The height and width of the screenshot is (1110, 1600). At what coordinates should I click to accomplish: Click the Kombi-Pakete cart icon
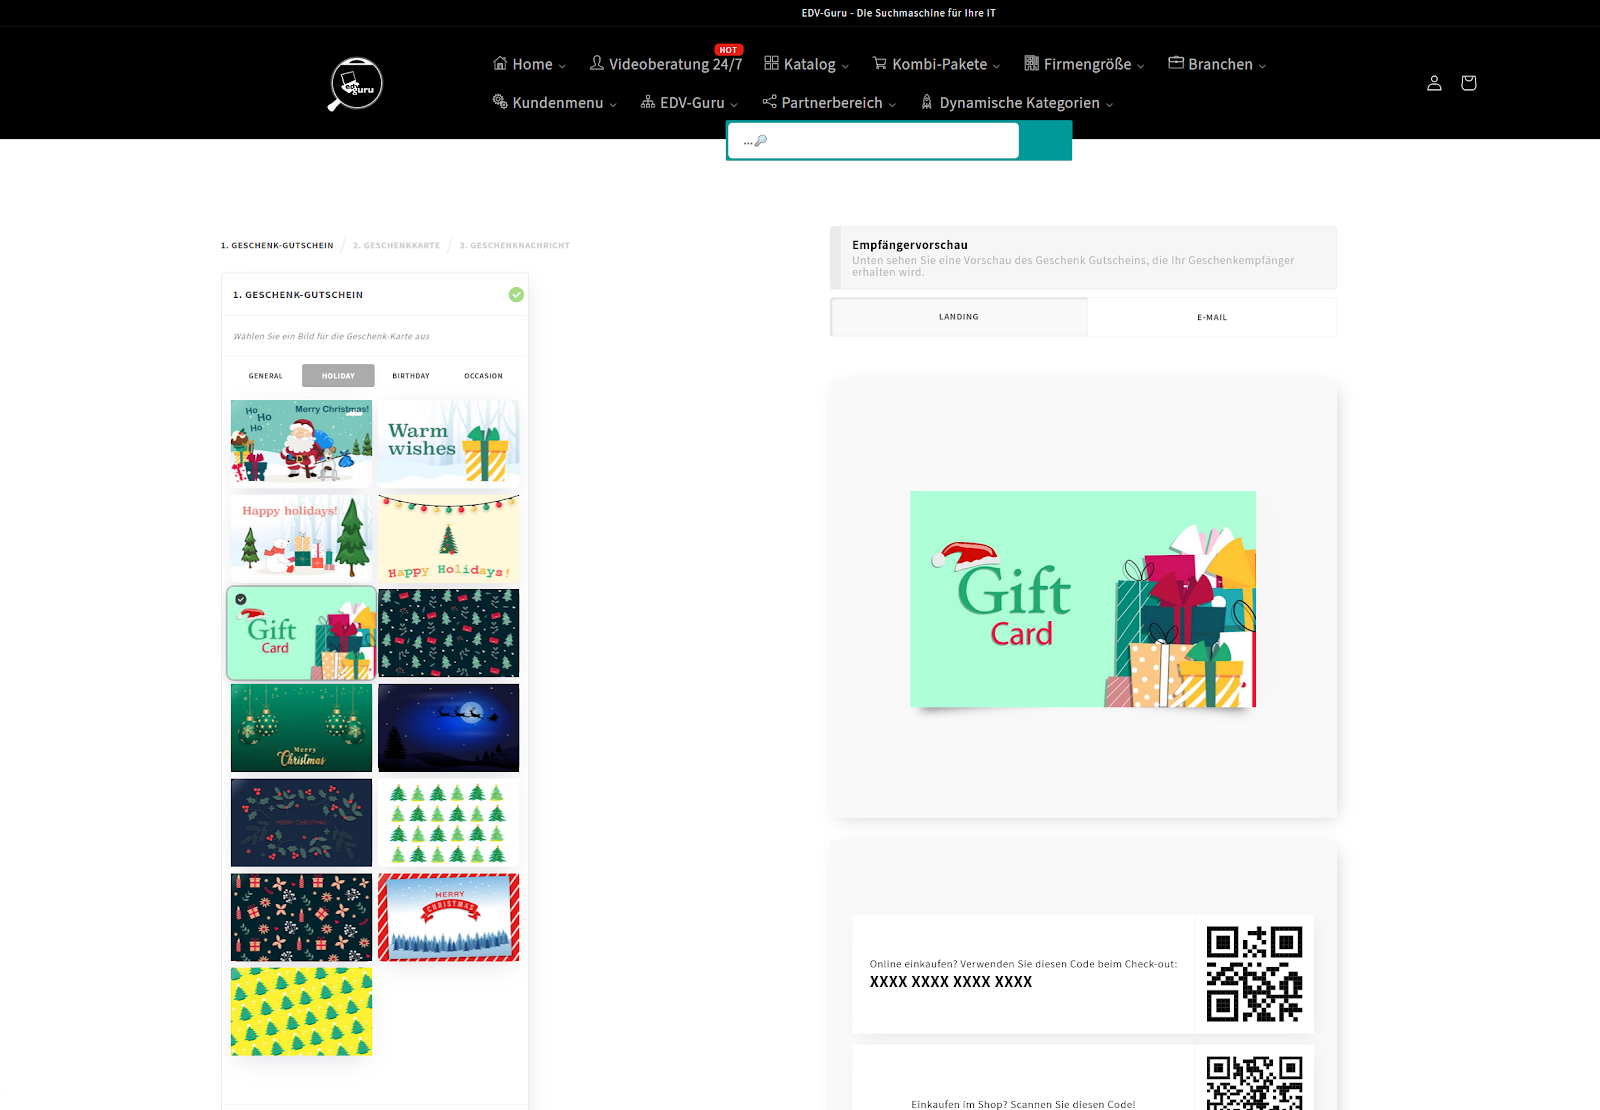click(x=880, y=63)
